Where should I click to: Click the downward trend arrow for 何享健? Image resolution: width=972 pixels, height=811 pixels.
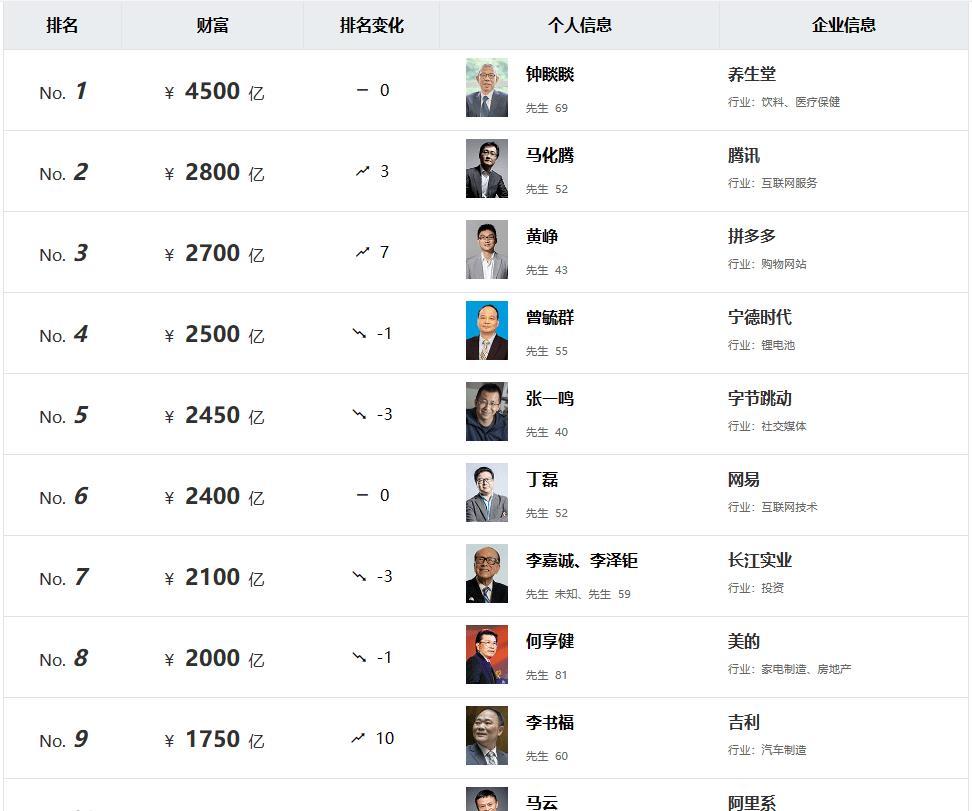pos(360,657)
